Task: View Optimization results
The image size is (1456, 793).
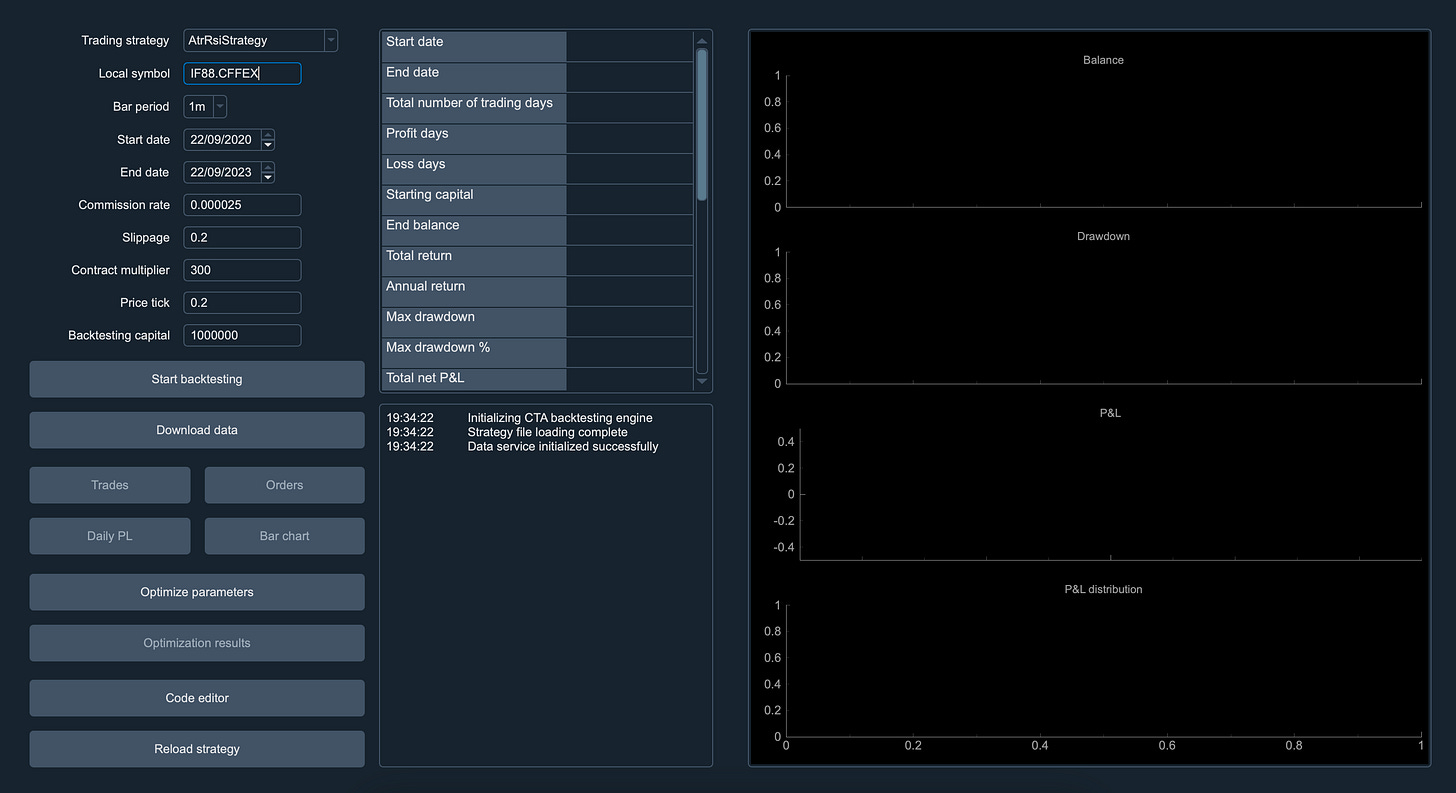Action: coord(196,642)
